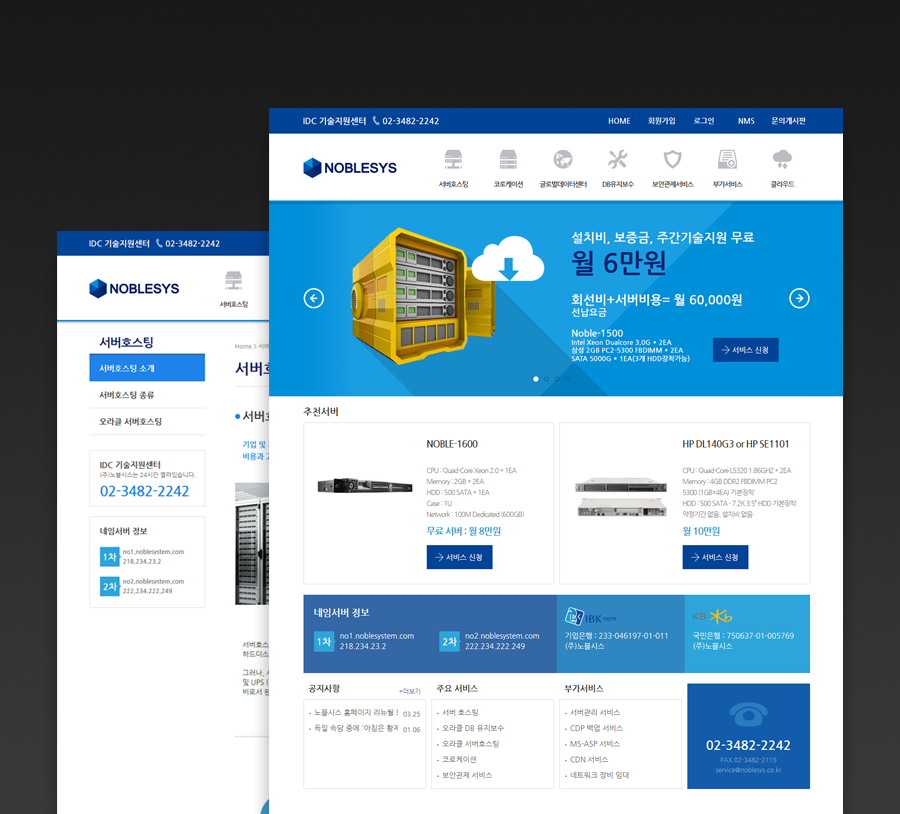The width and height of the screenshot is (900, 814).
Task: Click 서비스 신청 under HP DL140G3
Action: (715, 557)
